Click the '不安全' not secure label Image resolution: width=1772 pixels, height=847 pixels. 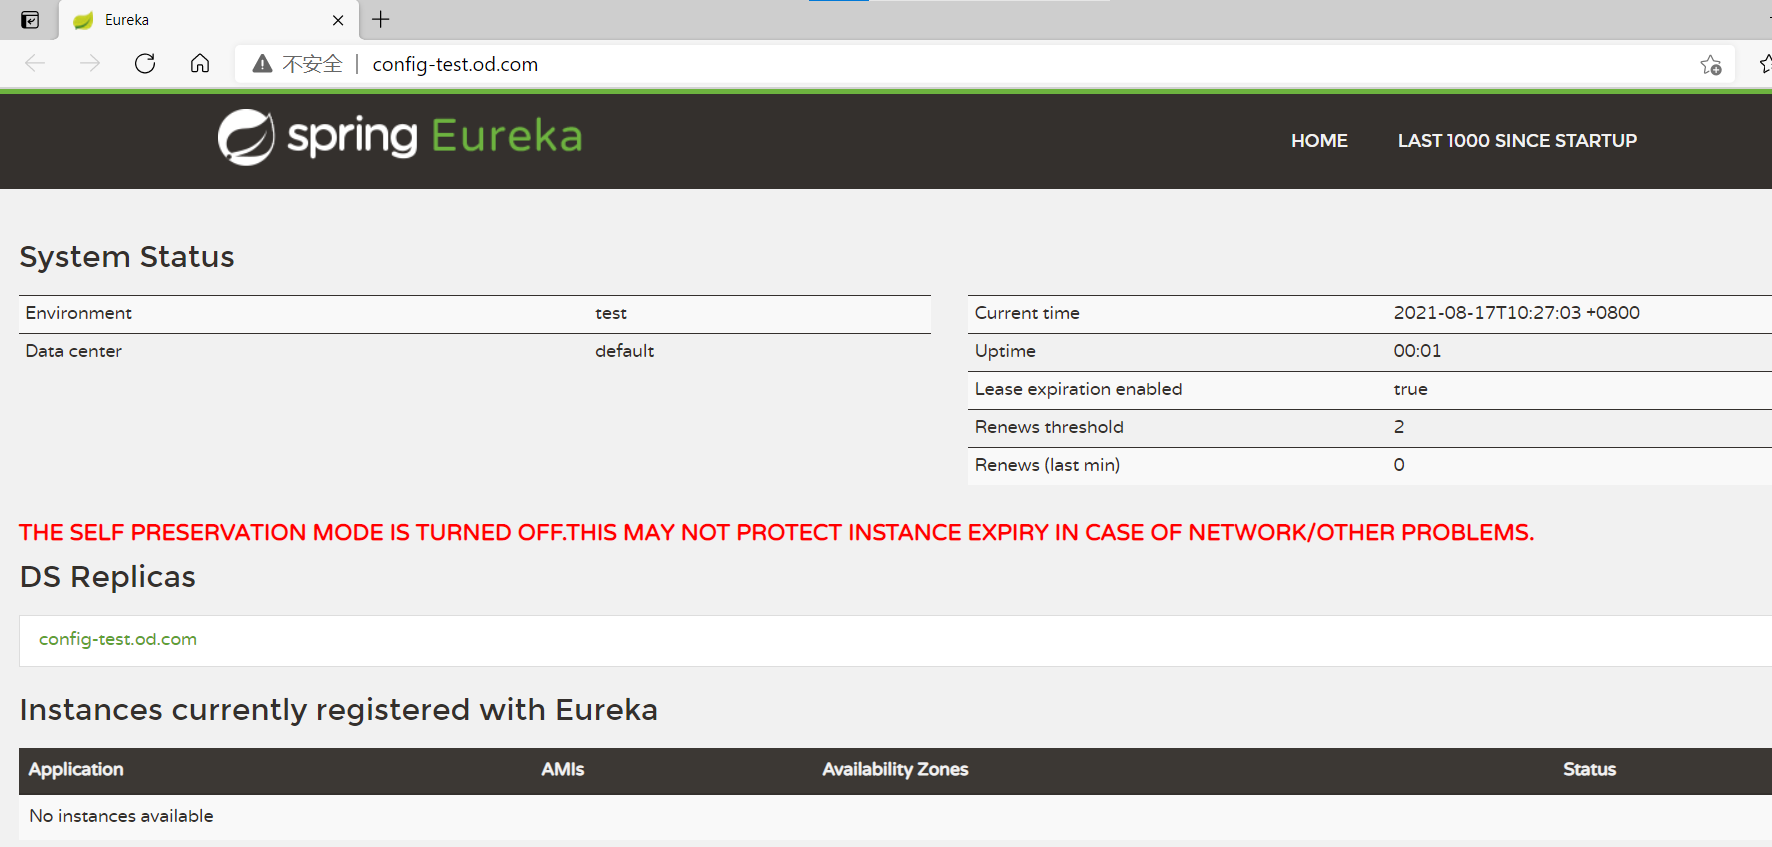(312, 64)
